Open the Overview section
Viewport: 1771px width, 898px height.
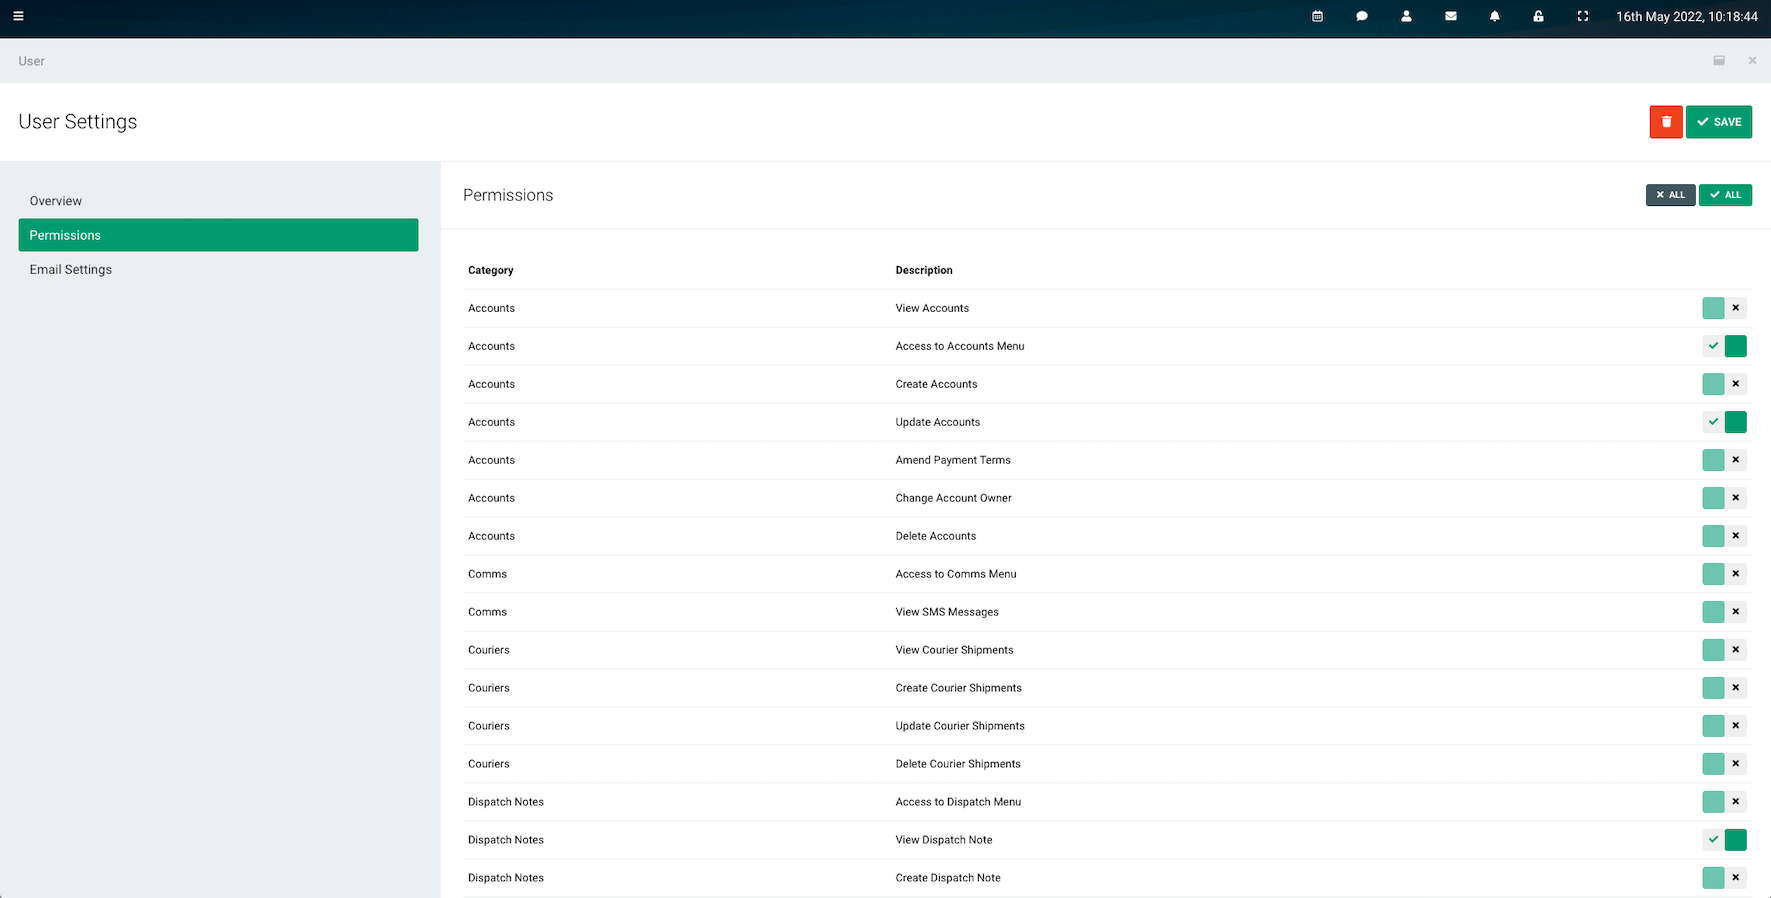(218, 201)
